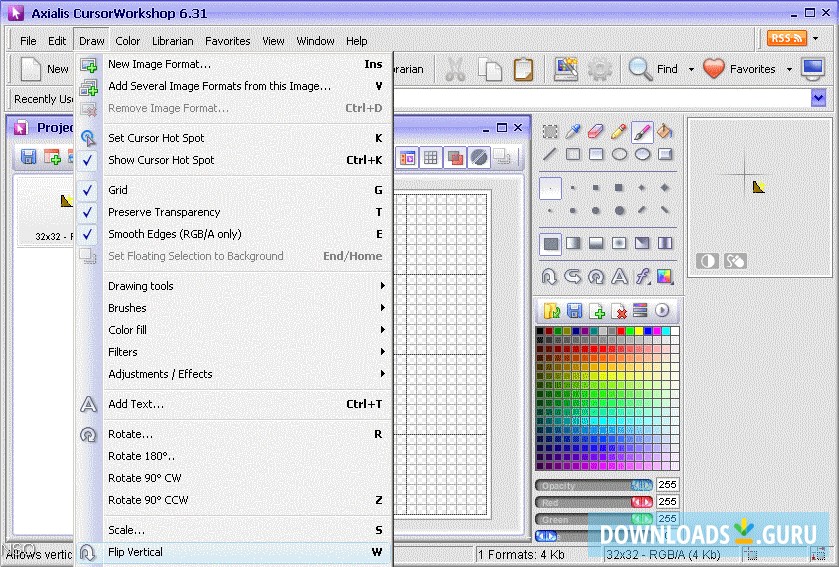The width and height of the screenshot is (839, 567).
Task: Open the File menu
Action: coord(28,41)
